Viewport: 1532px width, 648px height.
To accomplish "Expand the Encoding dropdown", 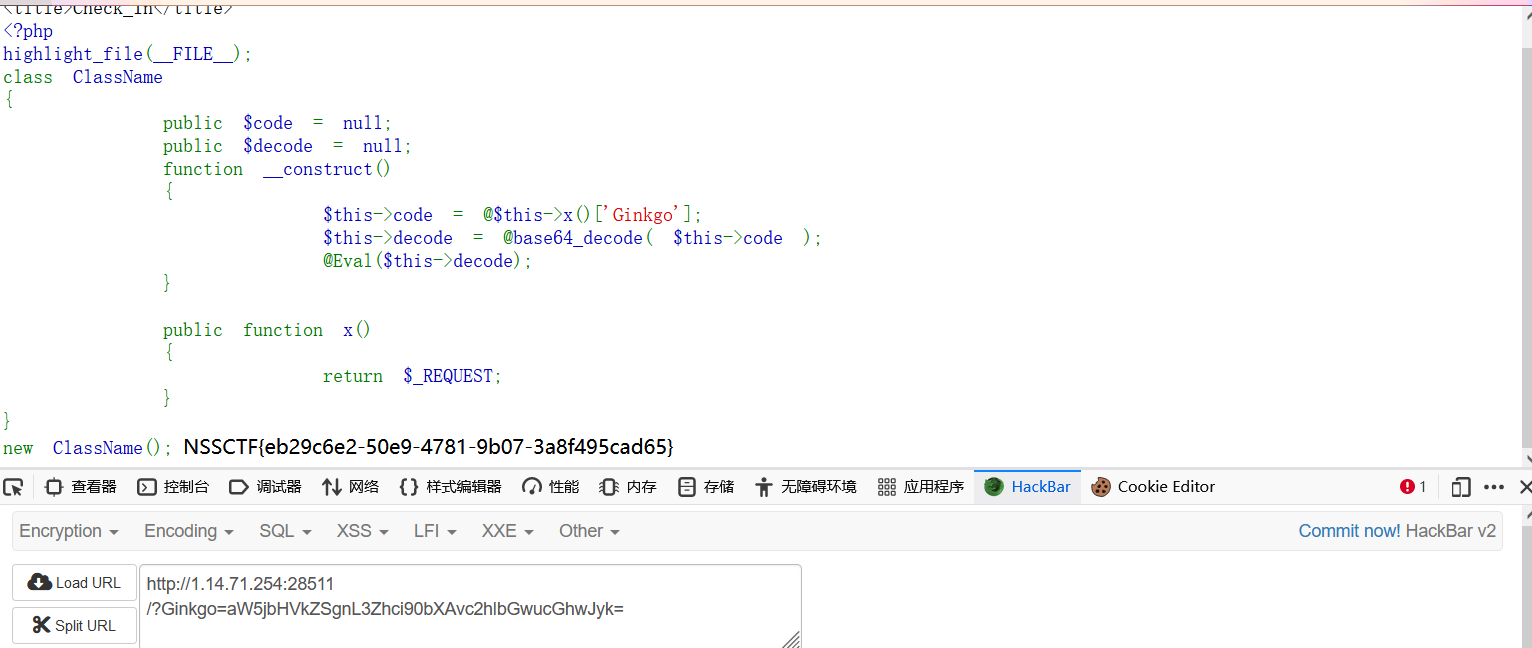I will coord(189,531).
